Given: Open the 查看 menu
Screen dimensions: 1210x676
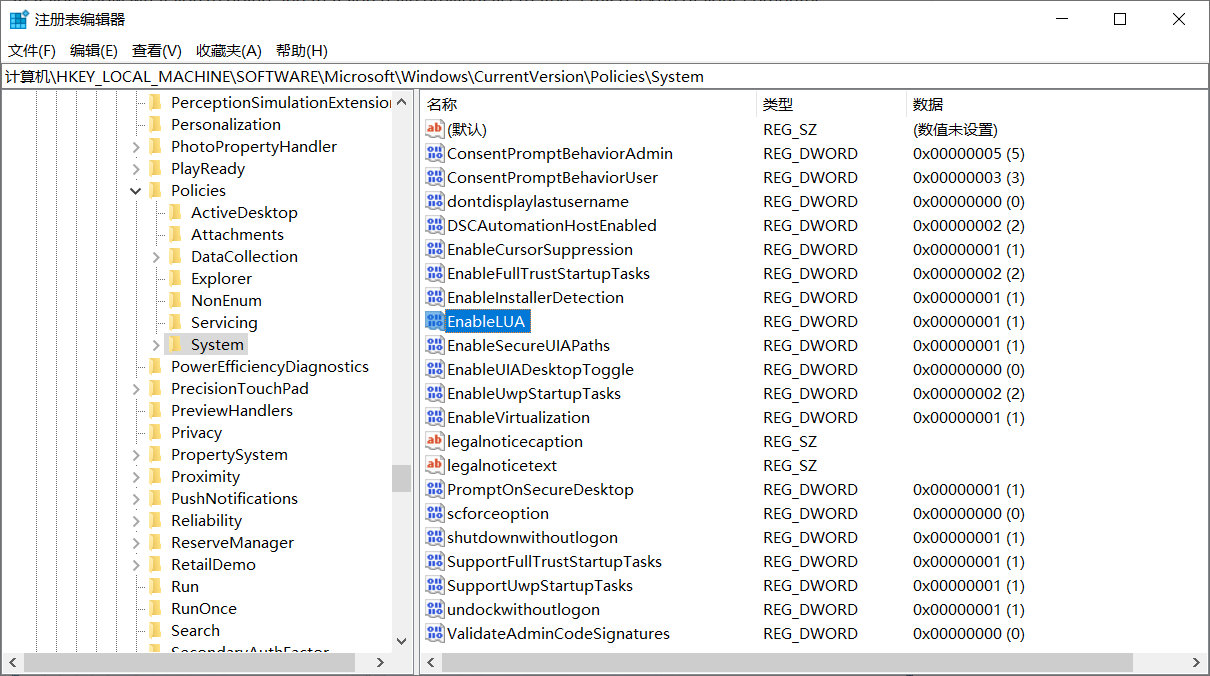Looking at the screenshot, I should click(155, 50).
